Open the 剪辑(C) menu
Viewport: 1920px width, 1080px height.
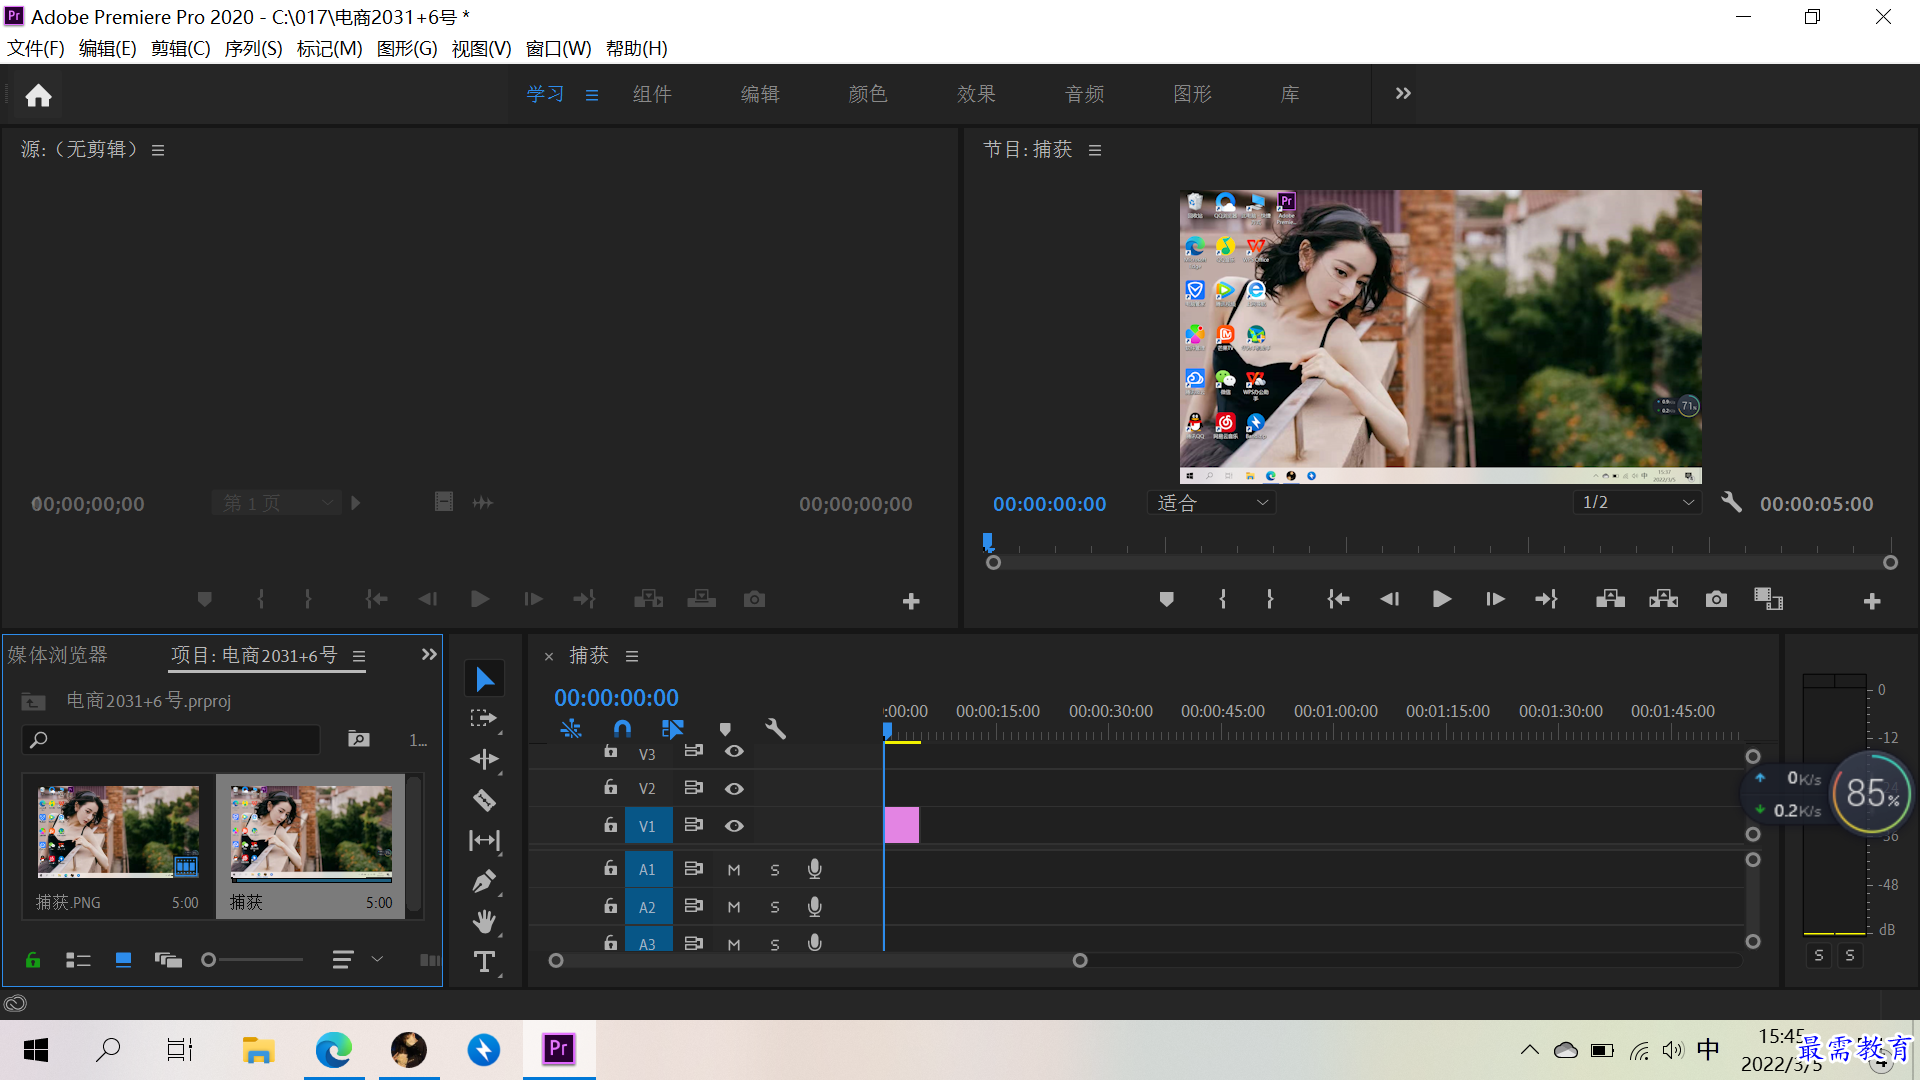point(180,48)
